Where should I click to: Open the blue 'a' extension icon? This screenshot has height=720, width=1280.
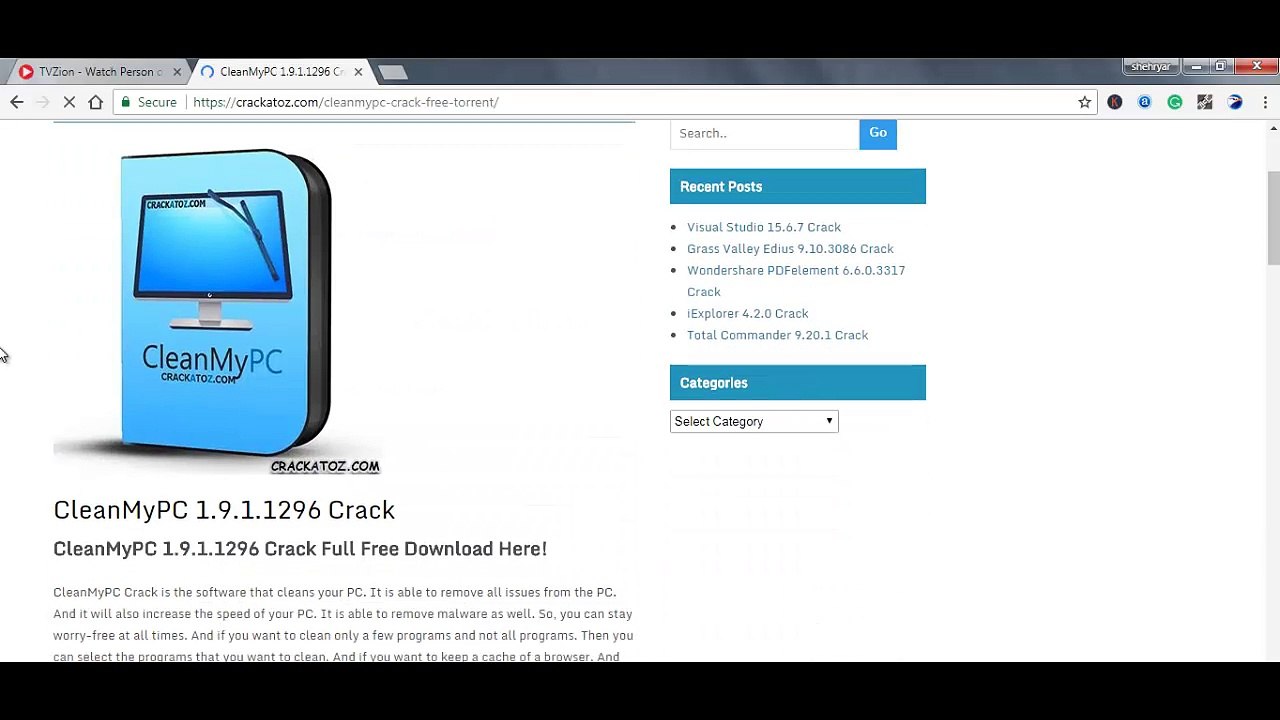click(1145, 102)
